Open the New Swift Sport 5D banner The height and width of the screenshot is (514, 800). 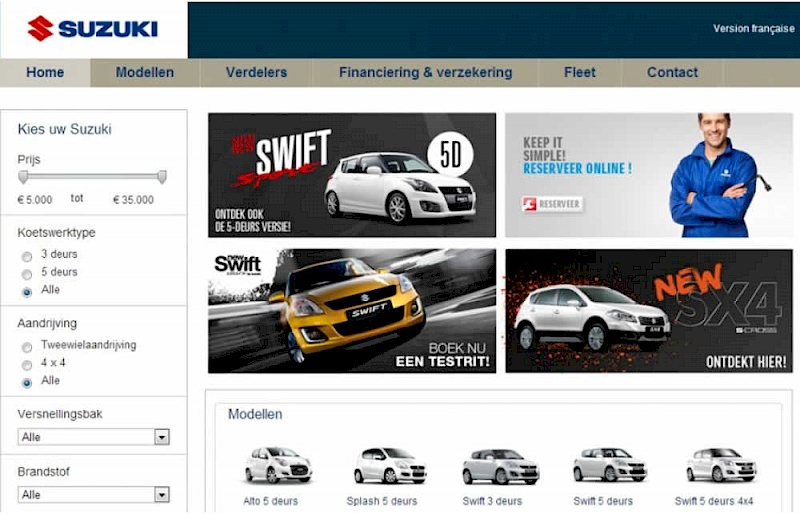tap(351, 174)
